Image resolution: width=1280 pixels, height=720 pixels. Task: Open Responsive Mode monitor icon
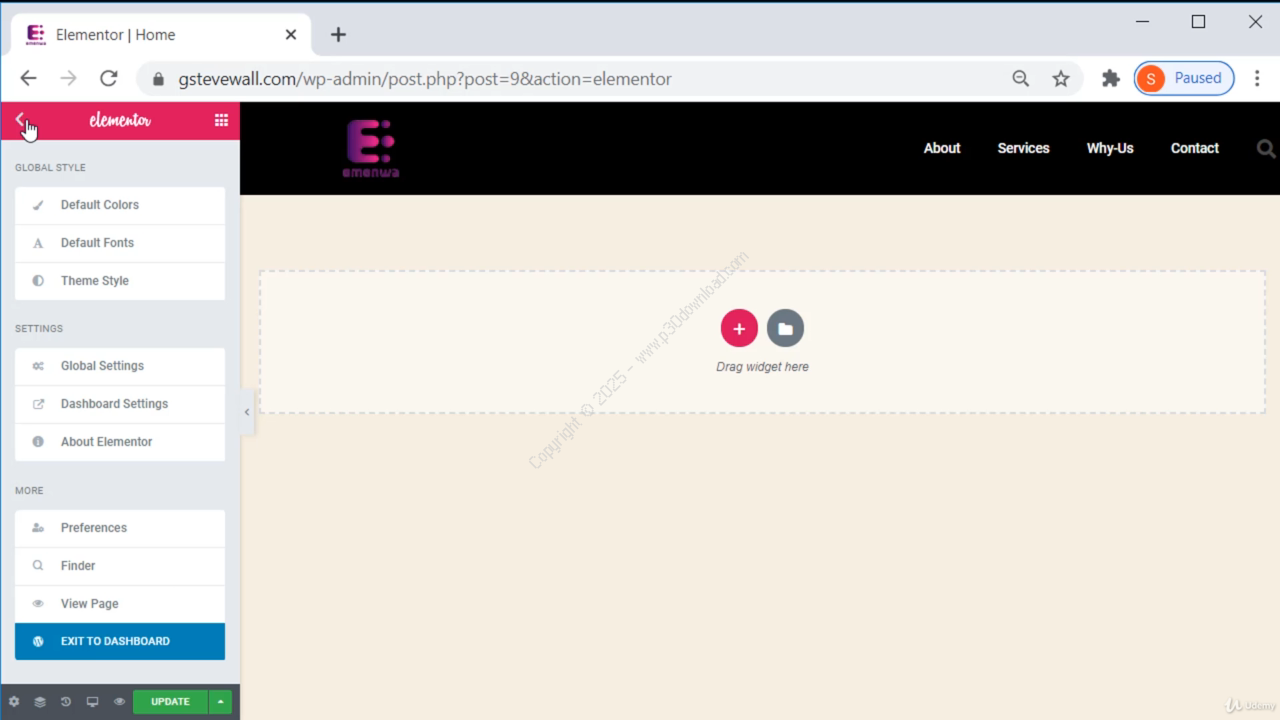tap(93, 702)
